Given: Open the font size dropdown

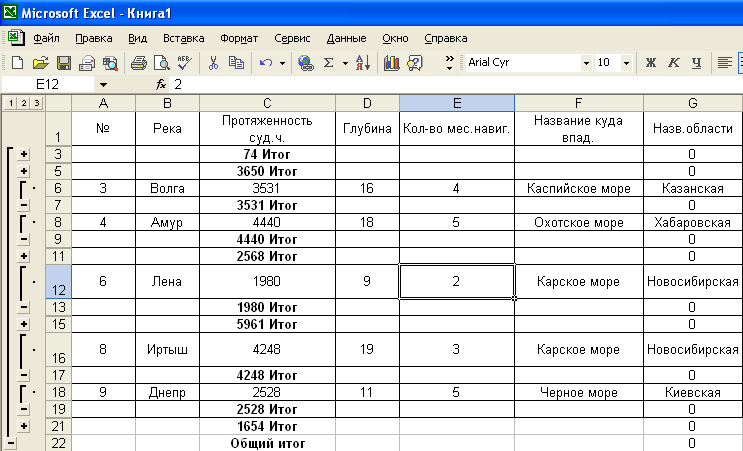Looking at the screenshot, I should click(626, 63).
